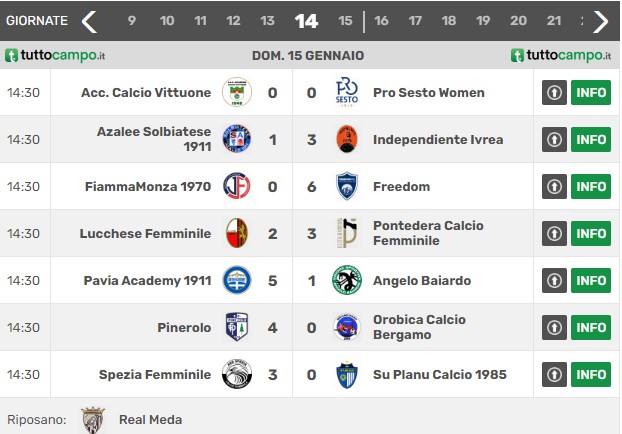Viewport: 622px width, 434px height.
Task: Click the Angelo Baiardo green round logo
Action: click(x=347, y=280)
